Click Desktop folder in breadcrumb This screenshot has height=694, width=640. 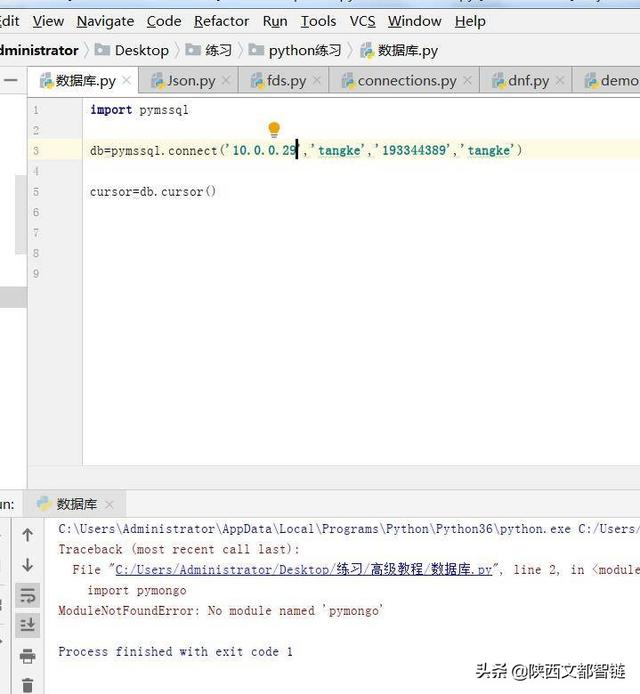(x=132, y=50)
